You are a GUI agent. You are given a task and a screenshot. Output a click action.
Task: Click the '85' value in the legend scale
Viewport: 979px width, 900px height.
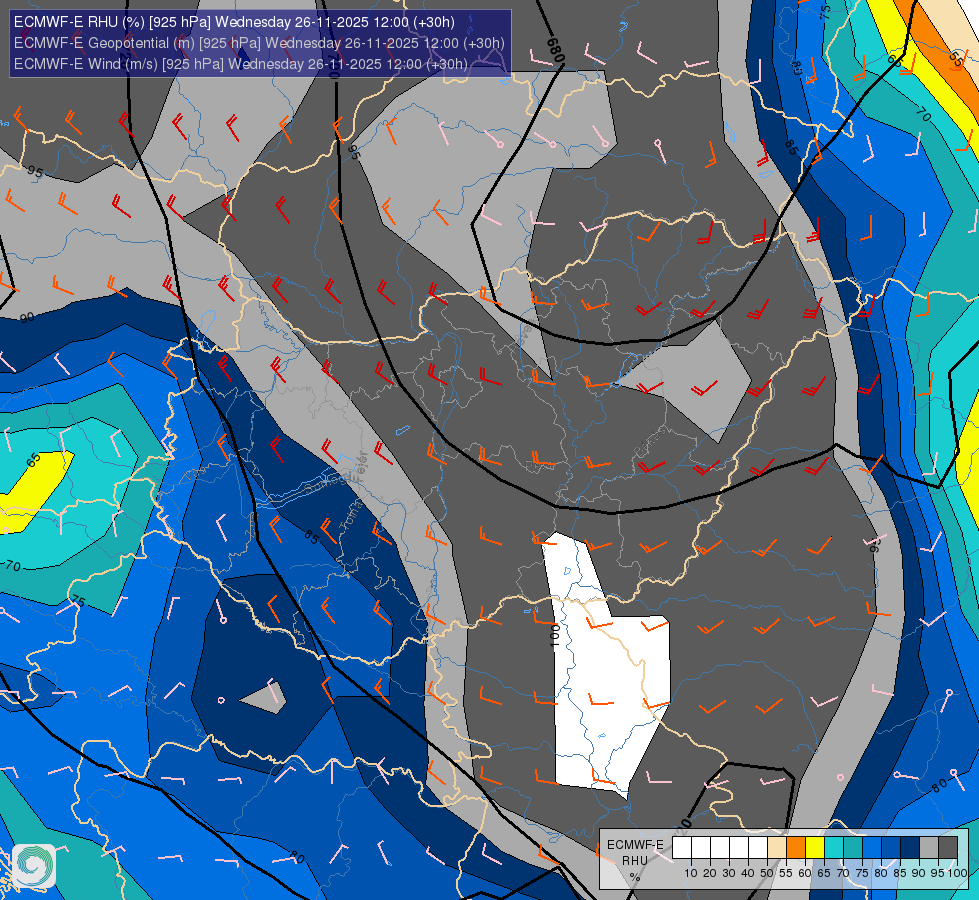coord(900,873)
